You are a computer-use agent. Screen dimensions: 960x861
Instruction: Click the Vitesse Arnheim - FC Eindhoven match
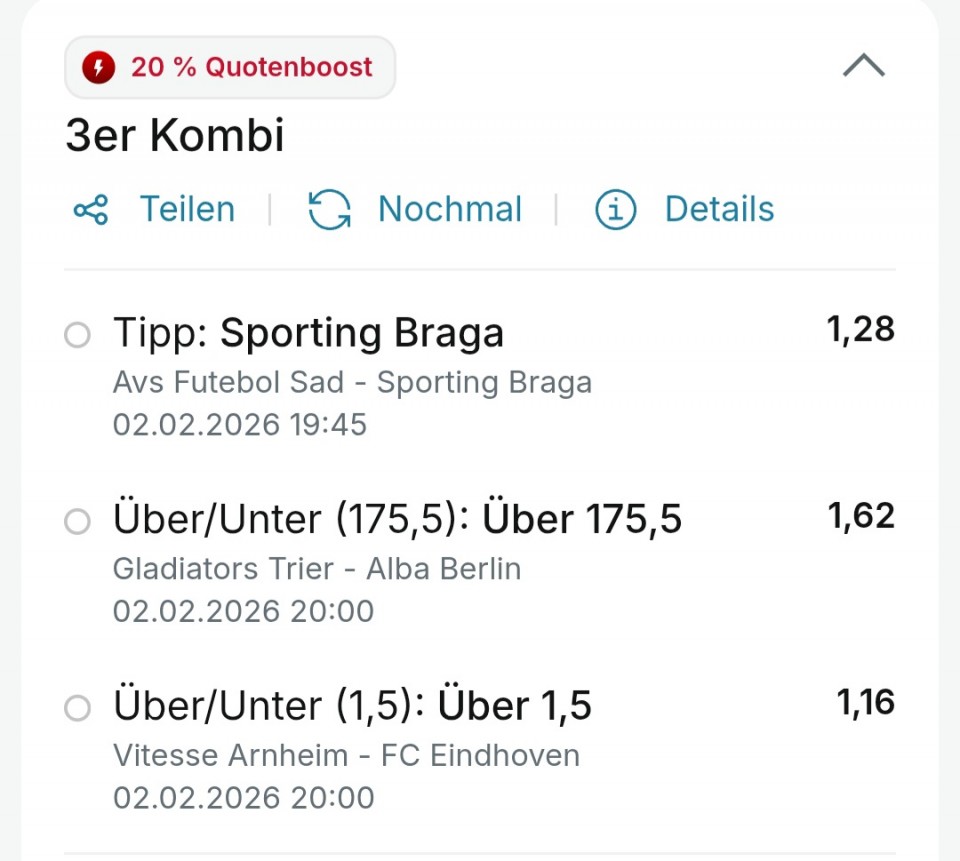coord(346,755)
